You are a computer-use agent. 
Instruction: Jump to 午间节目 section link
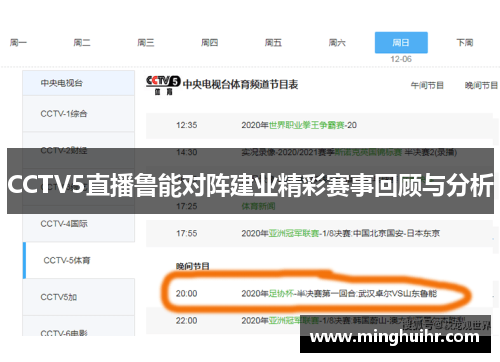(427, 85)
